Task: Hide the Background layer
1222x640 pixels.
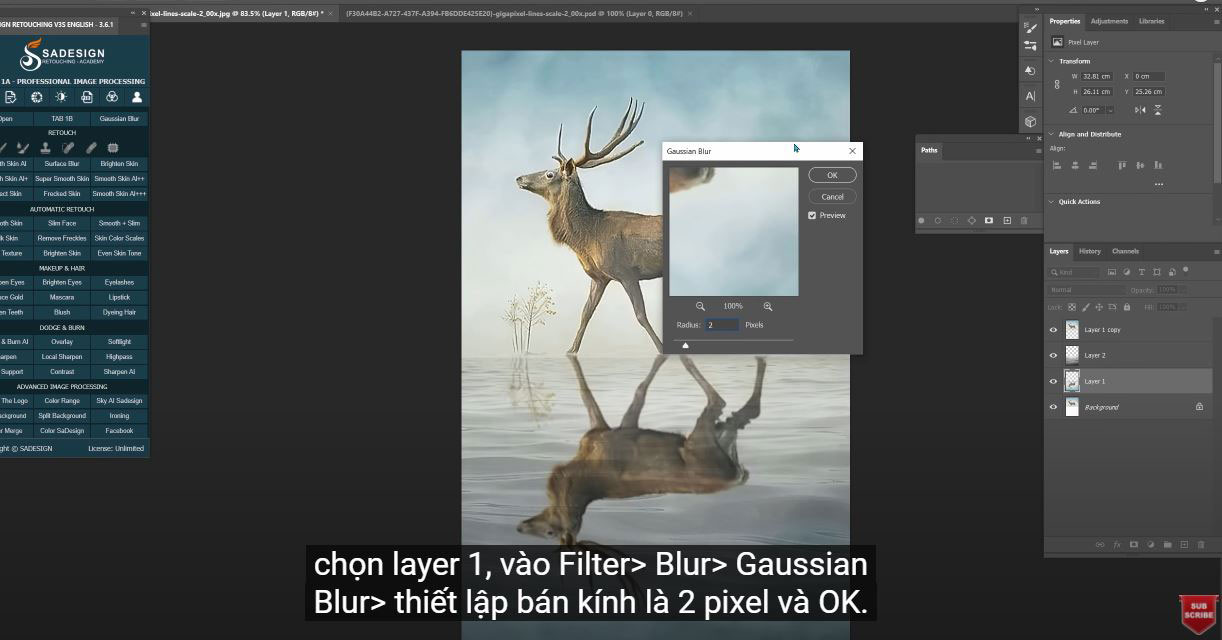Action: point(1053,407)
